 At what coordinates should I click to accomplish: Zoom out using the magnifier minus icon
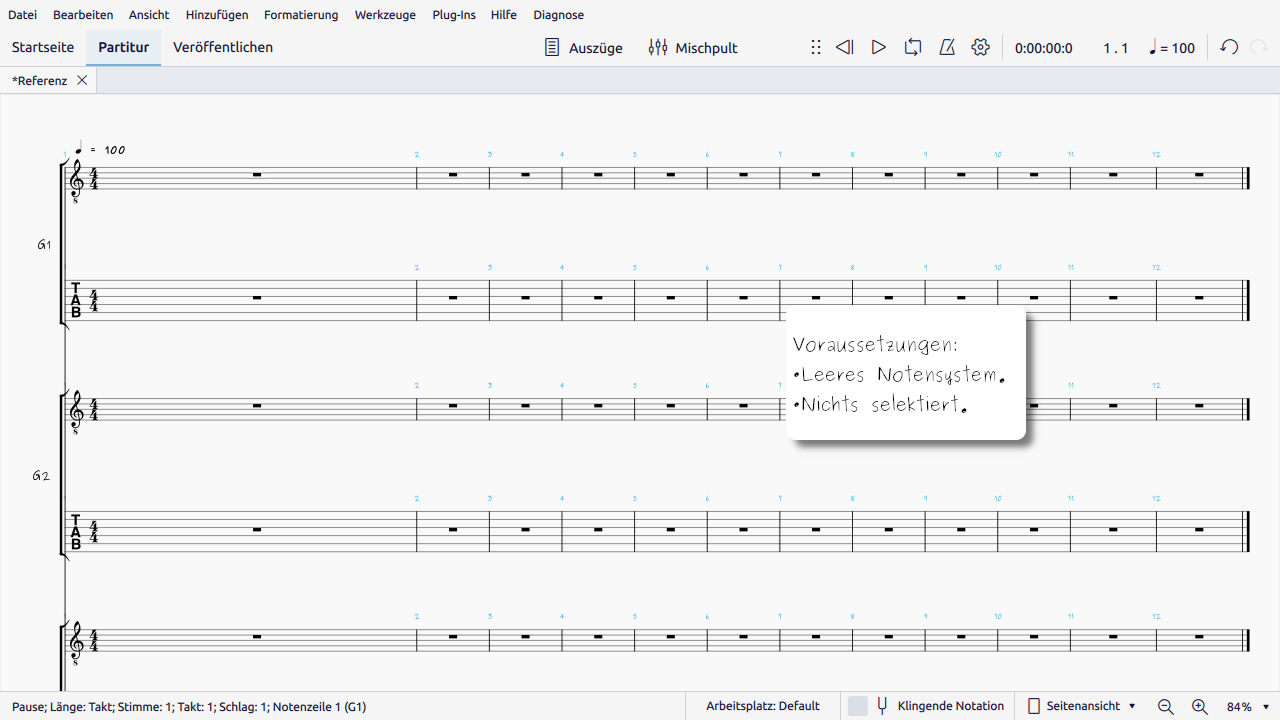click(x=1165, y=706)
